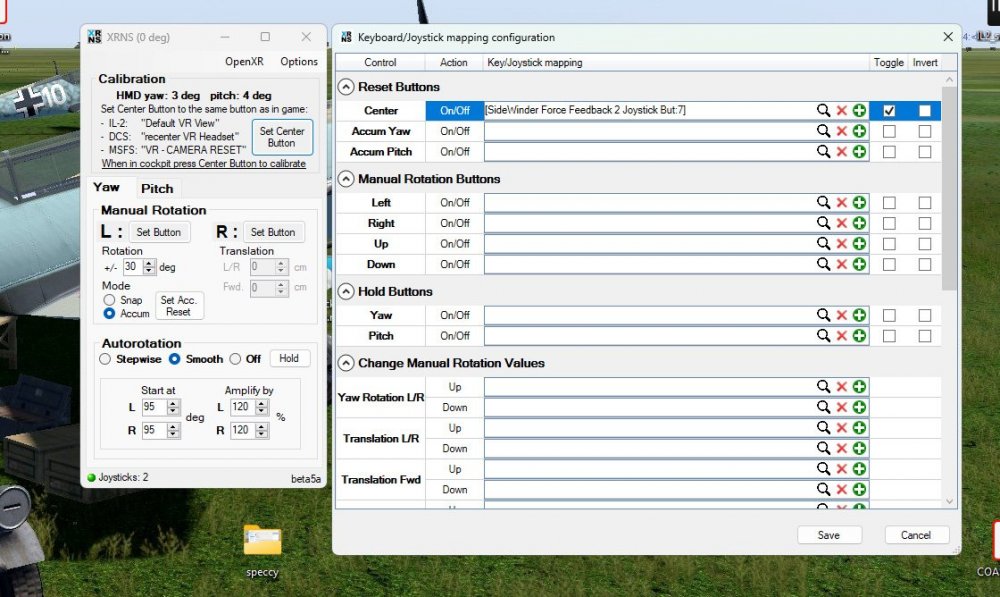Click red X delete icon for Accum Yaw
The height and width of the screenshot is (597, 1000).
[x=841, y=131]
